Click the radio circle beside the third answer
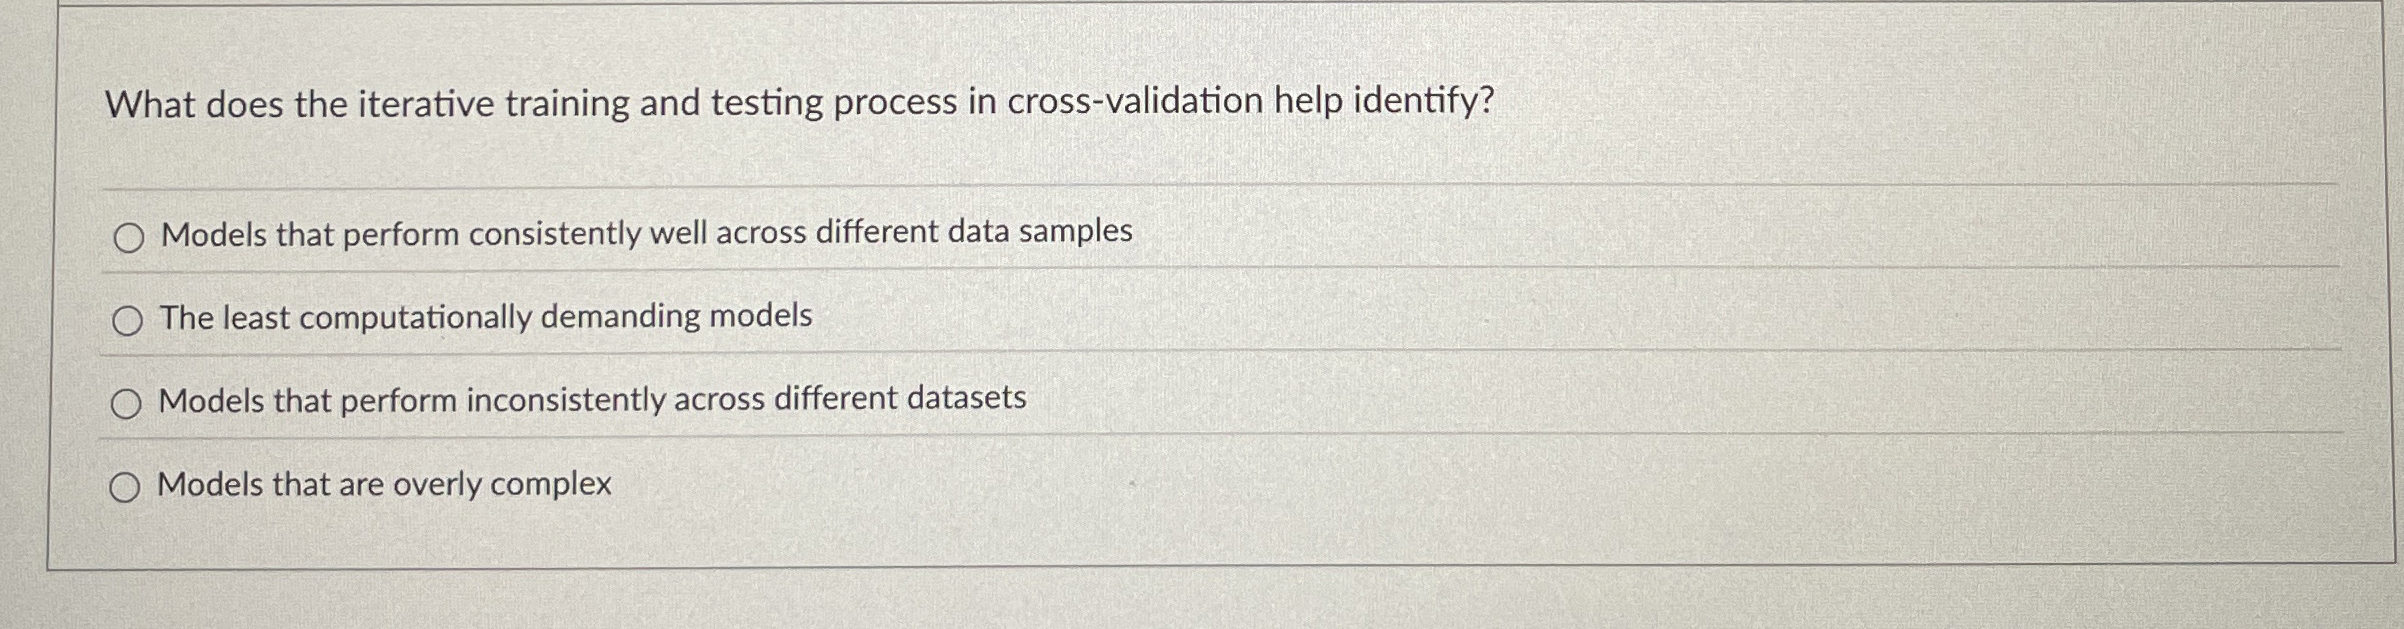Viewport: 2404px width, 629px height. click(x=127, y=404)
